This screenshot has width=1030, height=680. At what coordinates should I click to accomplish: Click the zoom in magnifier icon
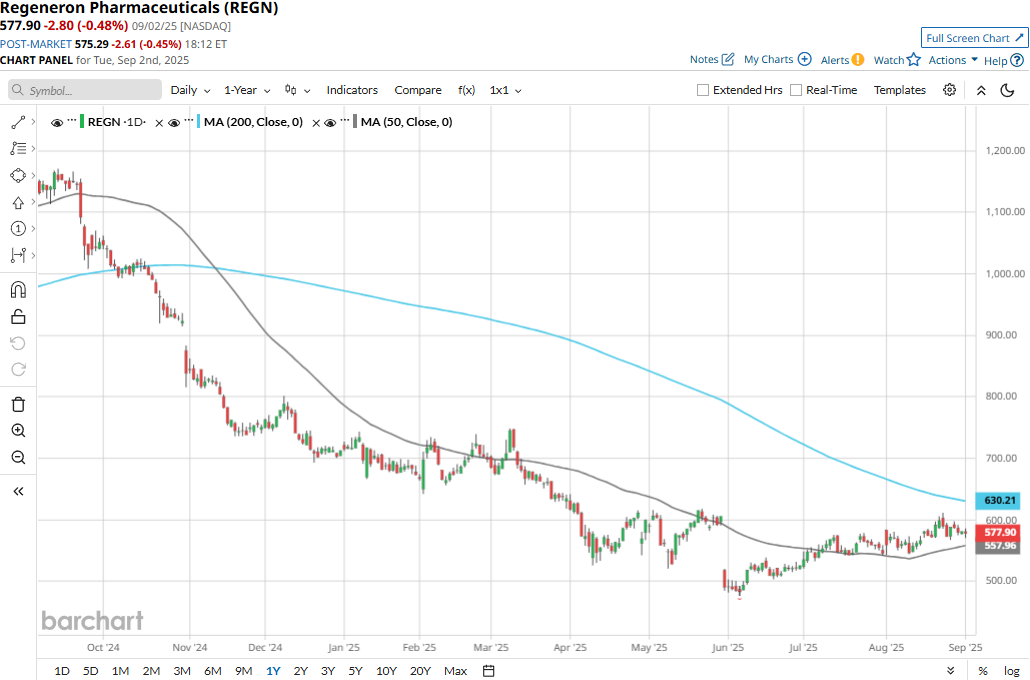[18, 431]
